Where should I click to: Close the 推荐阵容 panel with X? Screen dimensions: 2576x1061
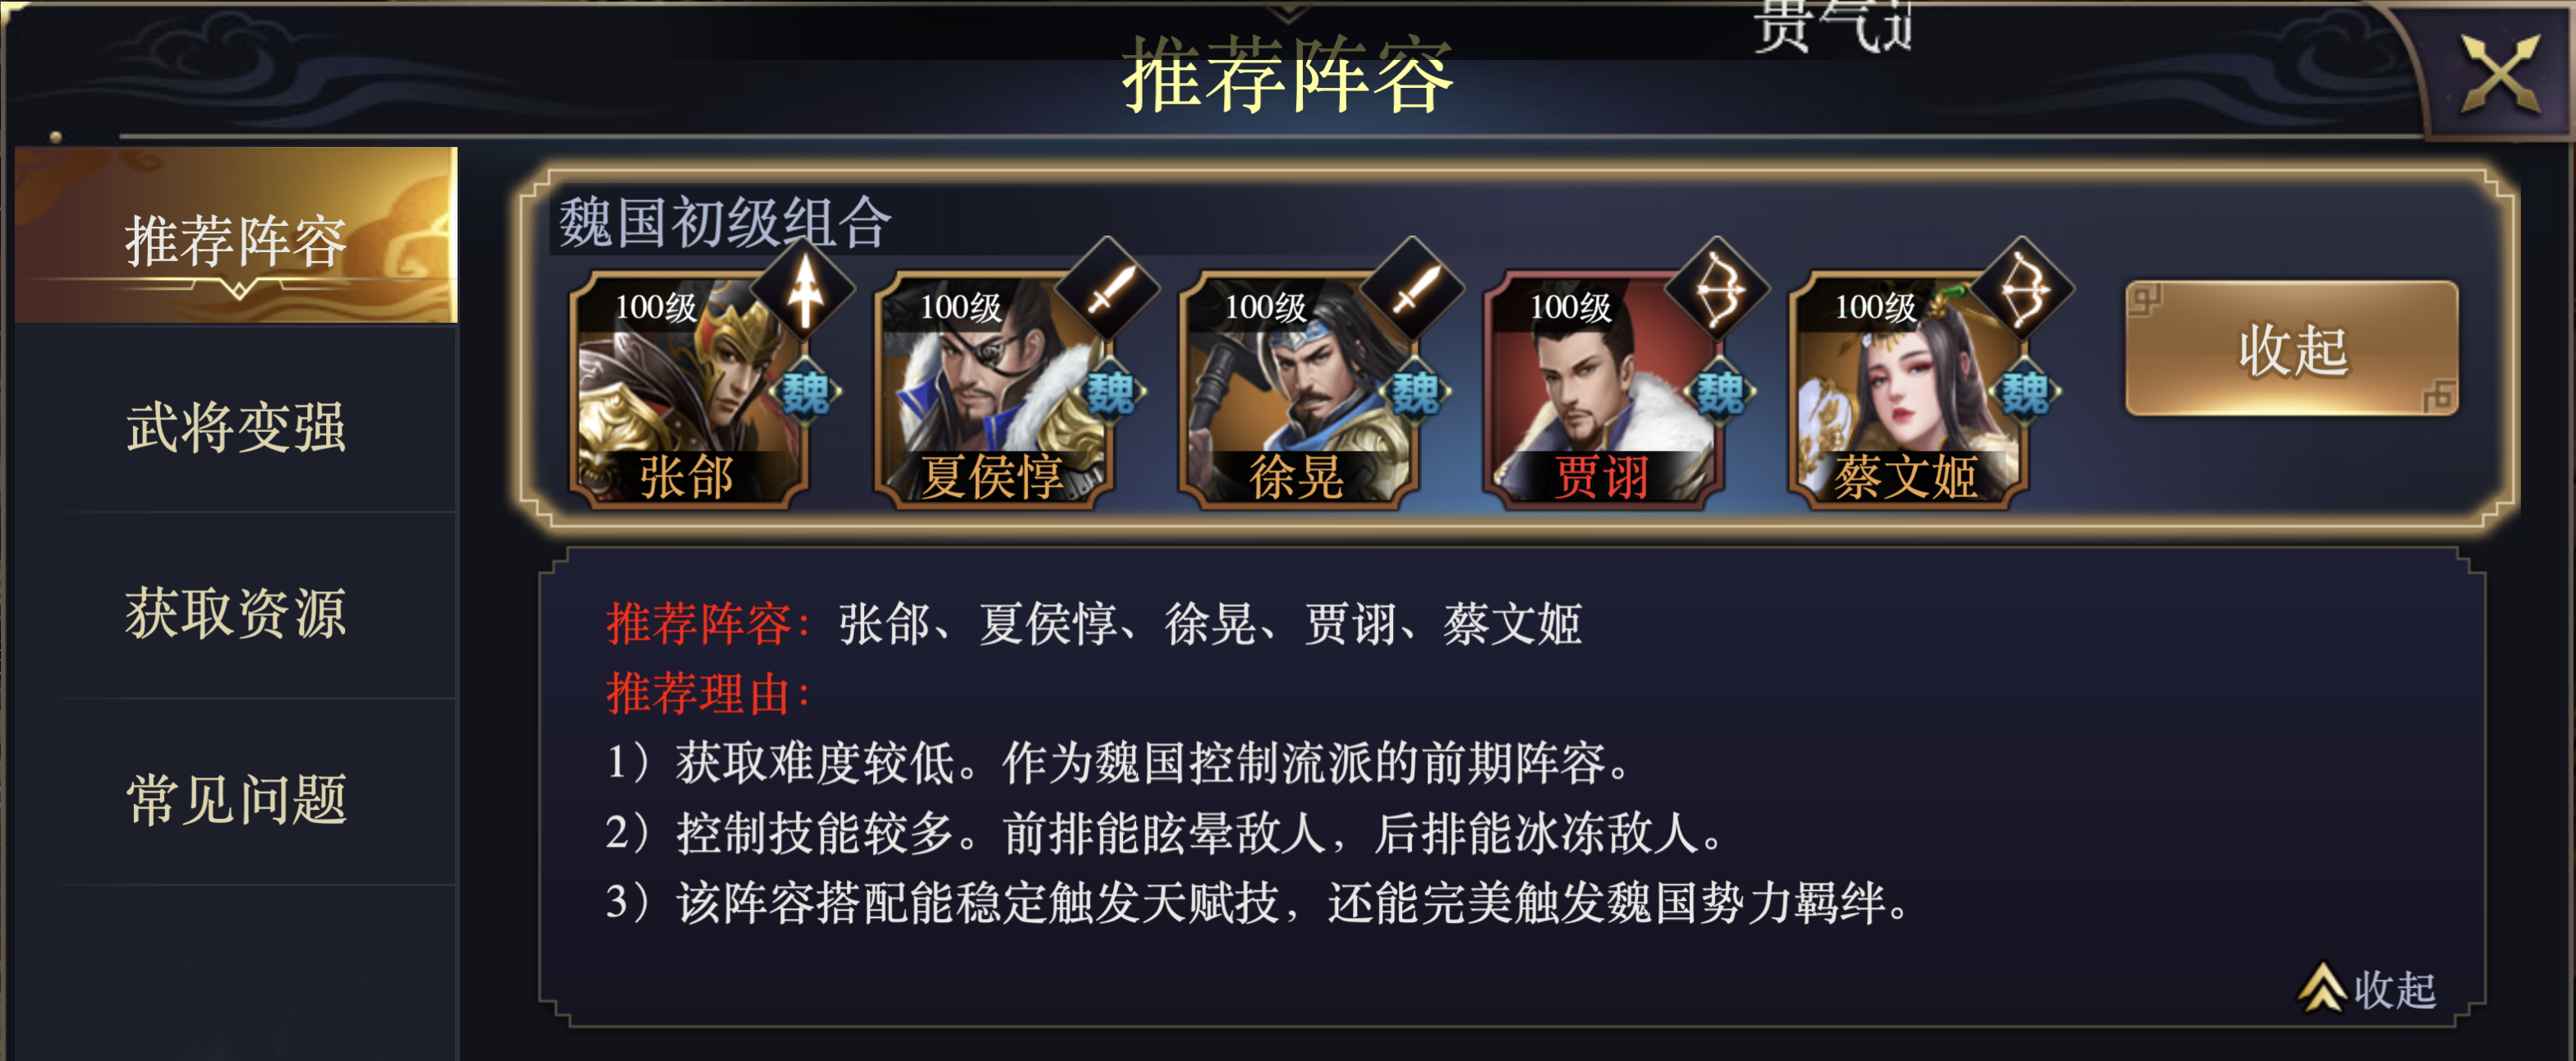tap(2499, 73)
